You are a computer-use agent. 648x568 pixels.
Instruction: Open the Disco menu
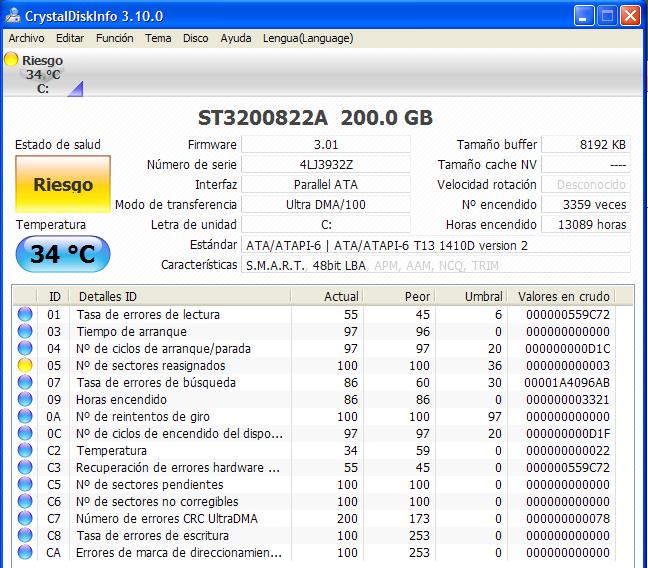[x=195, y=38]
